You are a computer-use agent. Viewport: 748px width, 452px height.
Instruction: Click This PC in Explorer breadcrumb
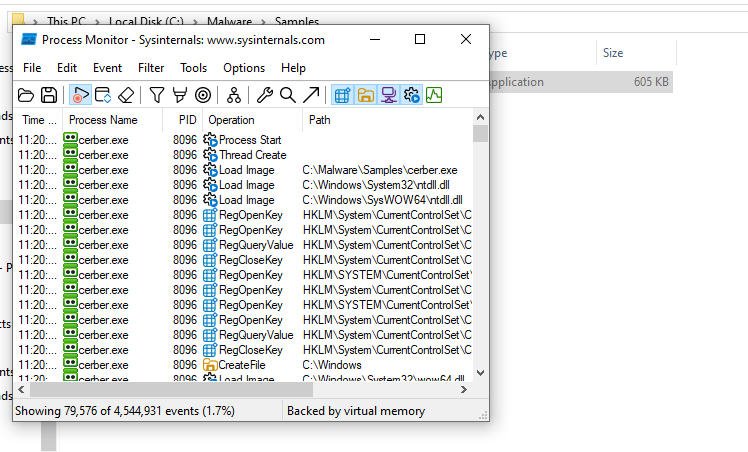pyautogui.click(x=66, y=22)
